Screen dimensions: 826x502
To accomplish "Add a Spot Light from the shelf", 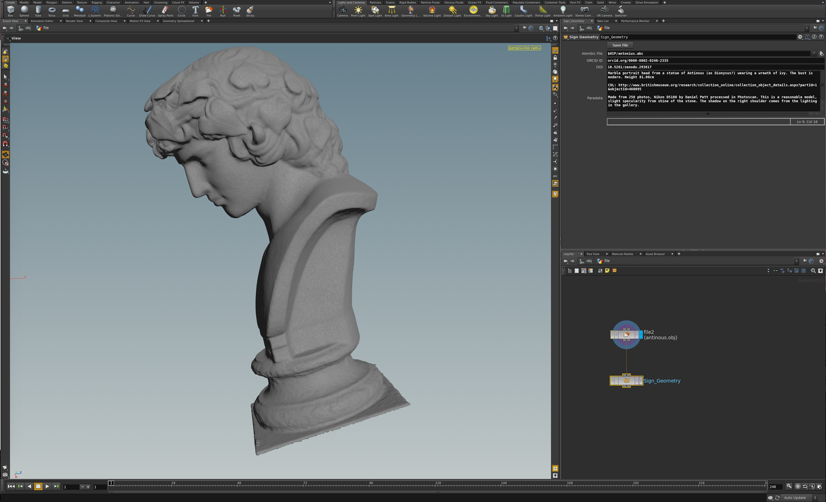I will coord(375,11).
